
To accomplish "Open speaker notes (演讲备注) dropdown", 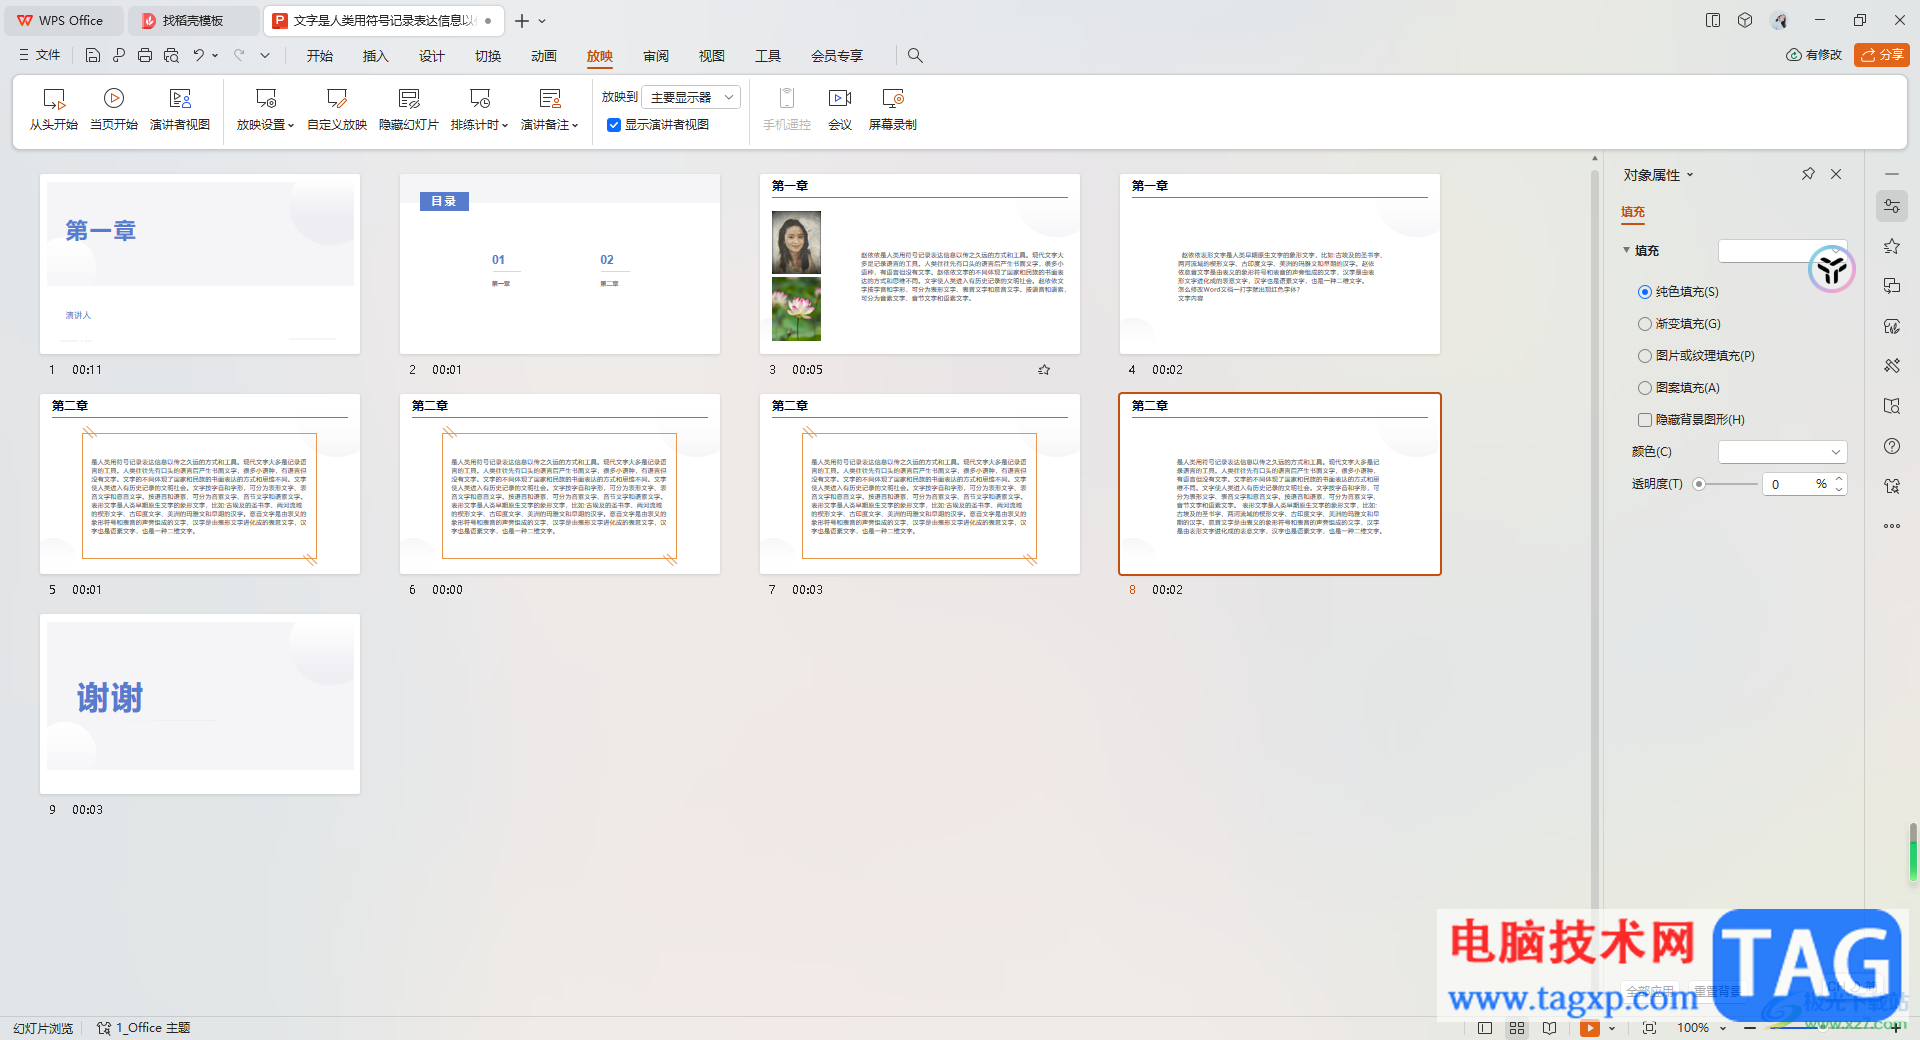I will tap(550, 109).
